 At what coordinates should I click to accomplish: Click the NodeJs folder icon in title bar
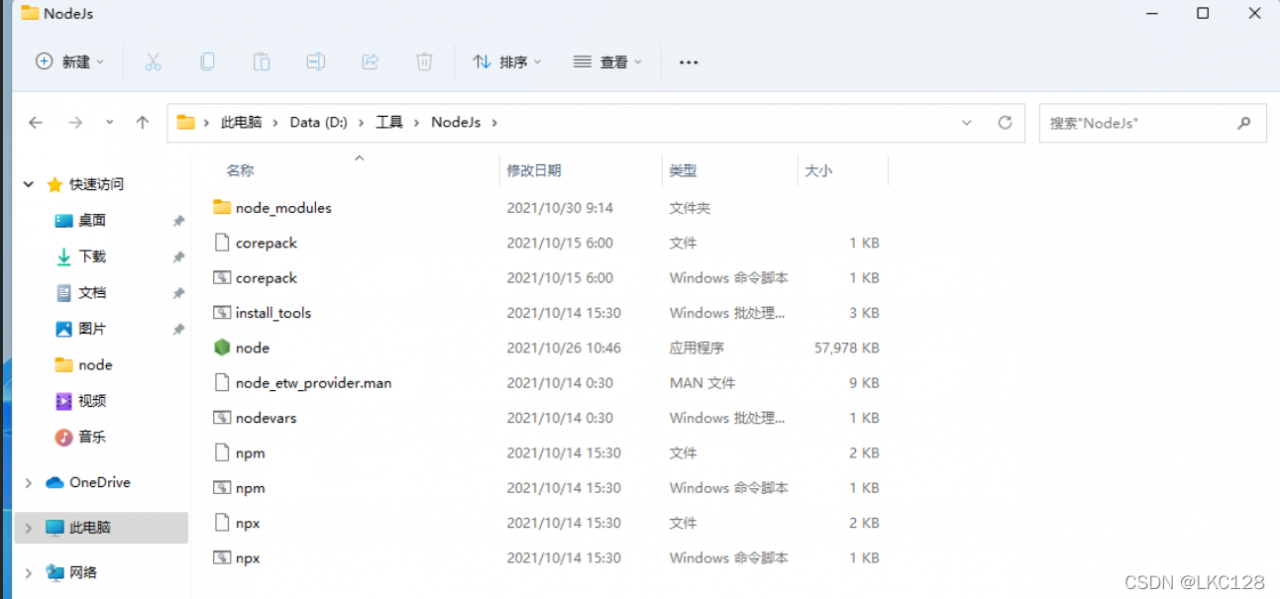(30, 13)
